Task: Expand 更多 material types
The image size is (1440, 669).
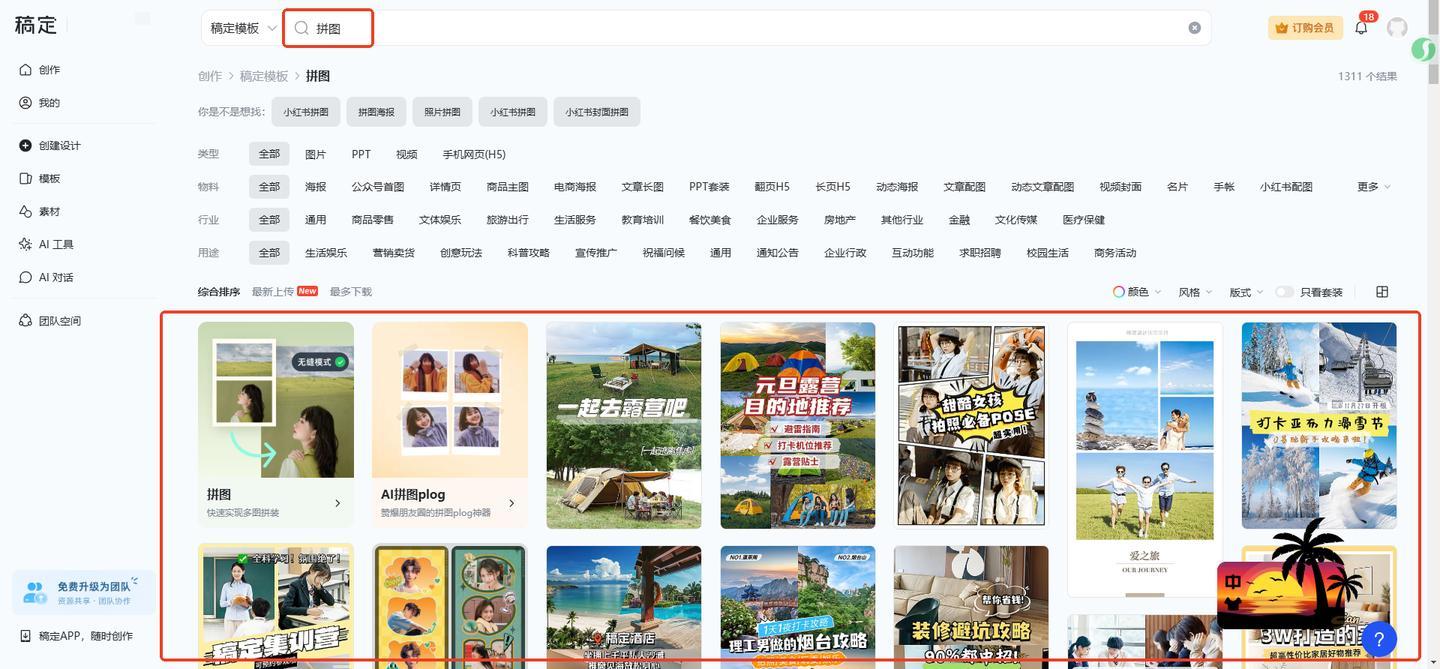Action: click(x=1373, y=187)
